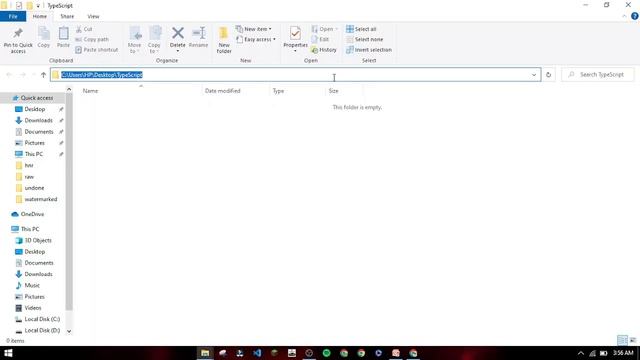Click navigation pane scroll up arrow

69,89
